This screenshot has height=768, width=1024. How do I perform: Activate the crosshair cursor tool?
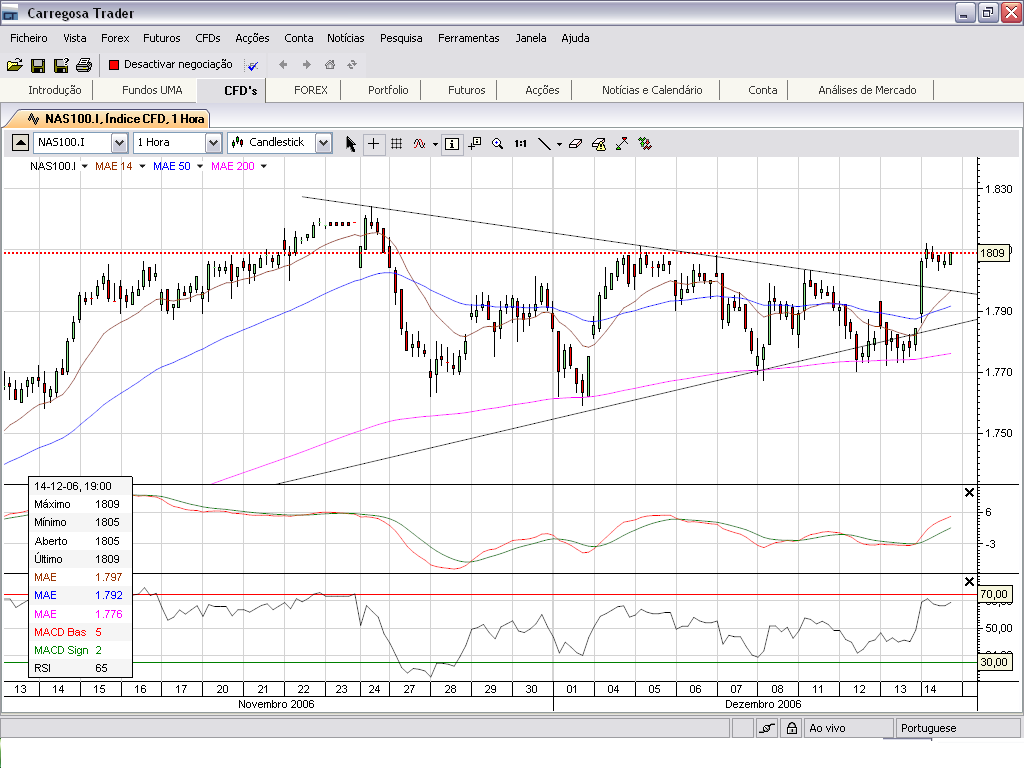tap(373, 143)
